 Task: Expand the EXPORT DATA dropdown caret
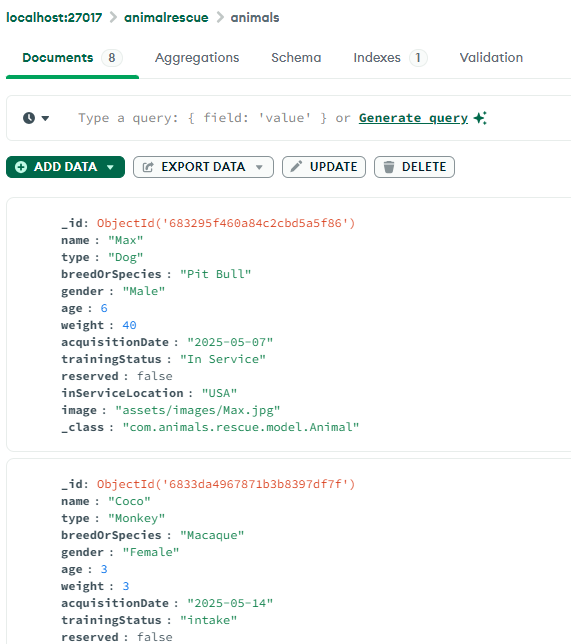[x=259, y=167]
